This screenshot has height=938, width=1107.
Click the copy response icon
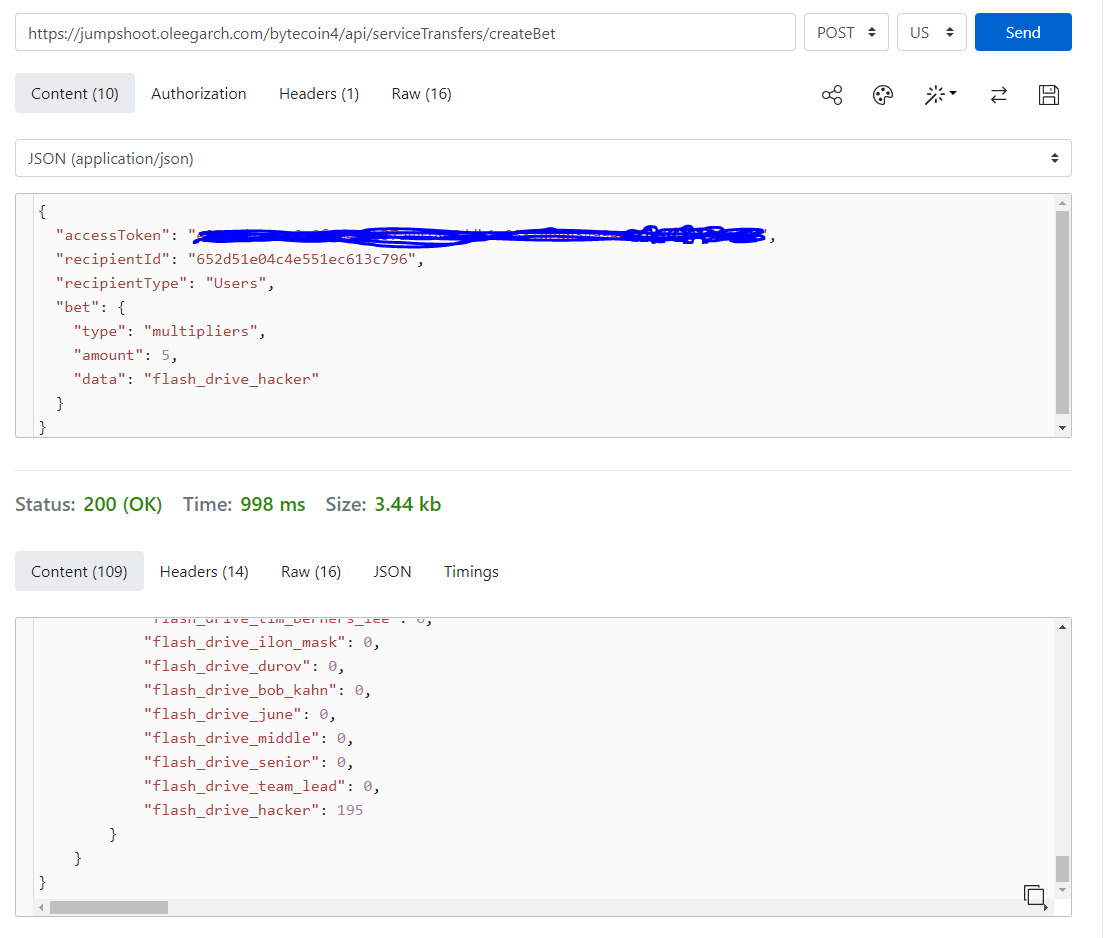tap(1035, 897)
